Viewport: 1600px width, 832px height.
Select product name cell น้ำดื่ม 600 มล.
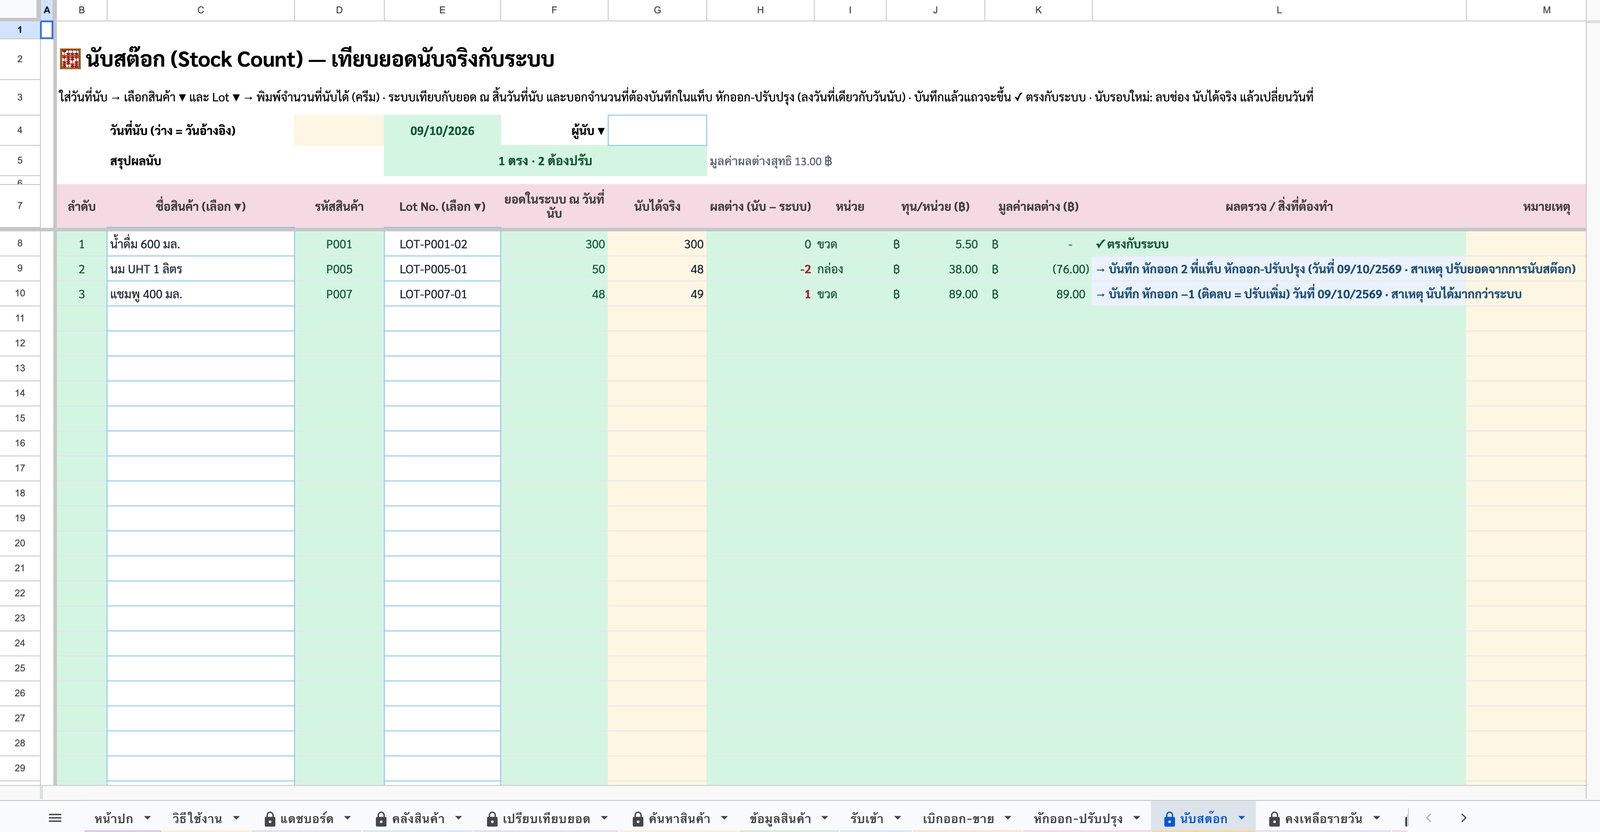[201, 244]
